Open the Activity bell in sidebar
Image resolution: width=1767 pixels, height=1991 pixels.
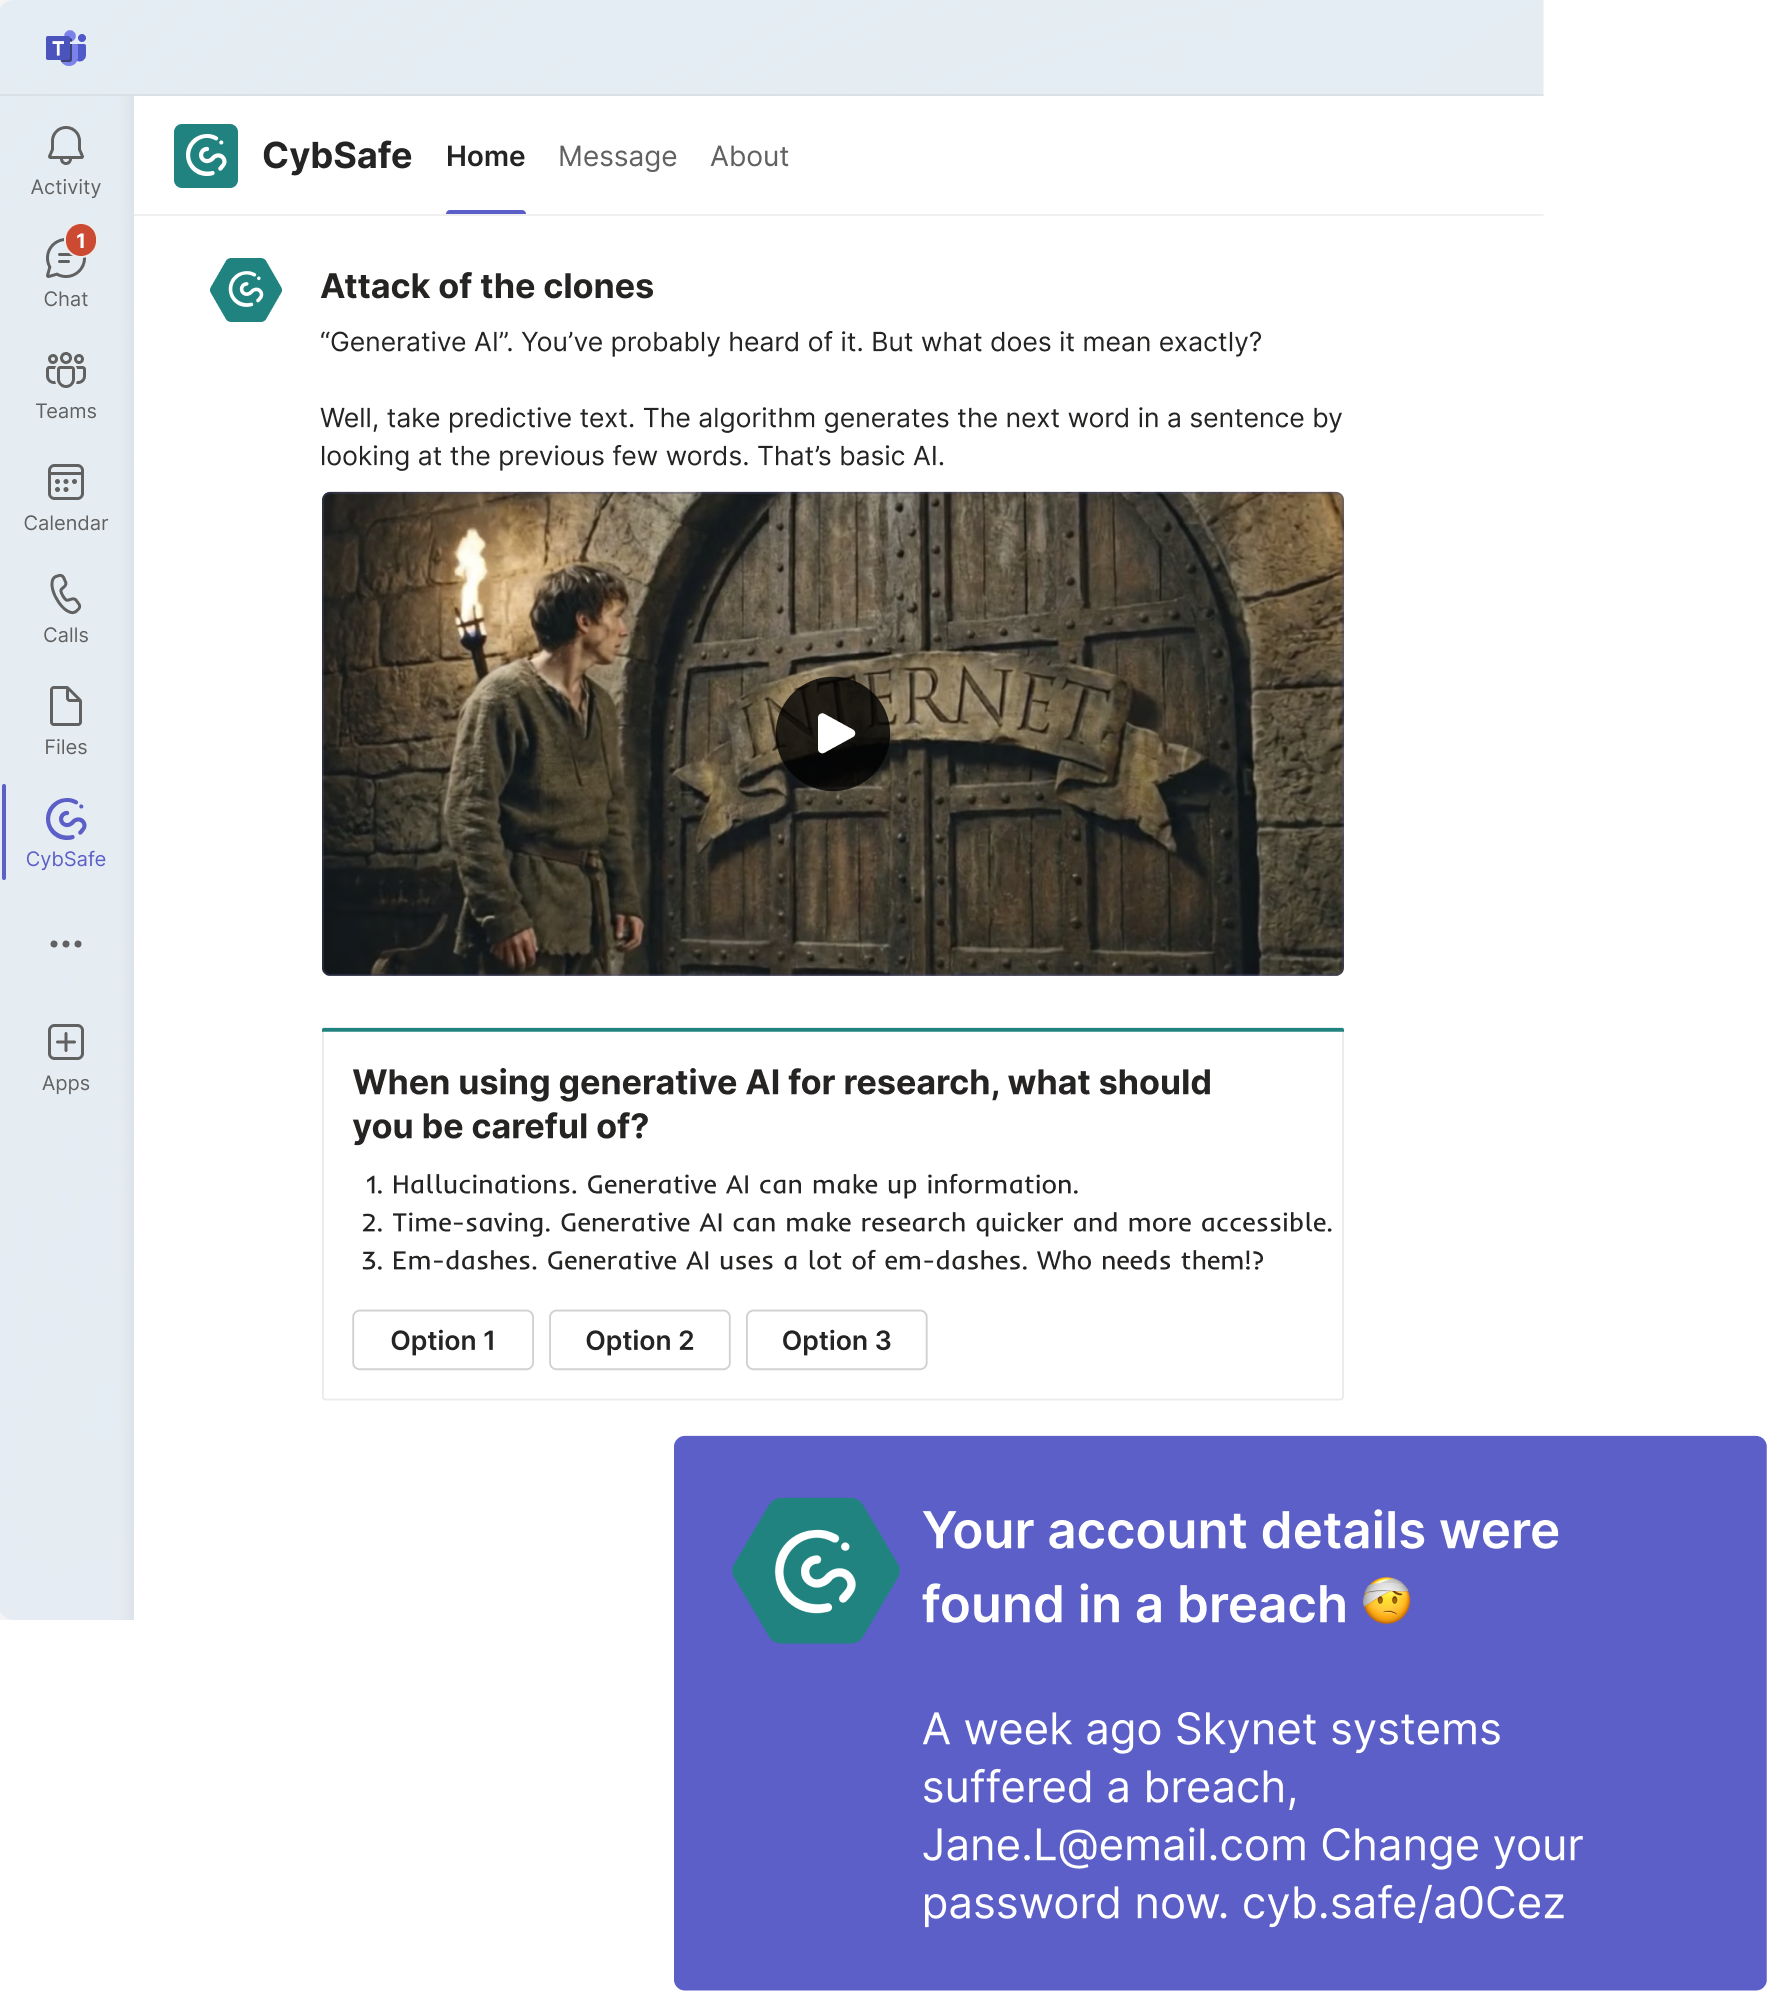(66, 162)
